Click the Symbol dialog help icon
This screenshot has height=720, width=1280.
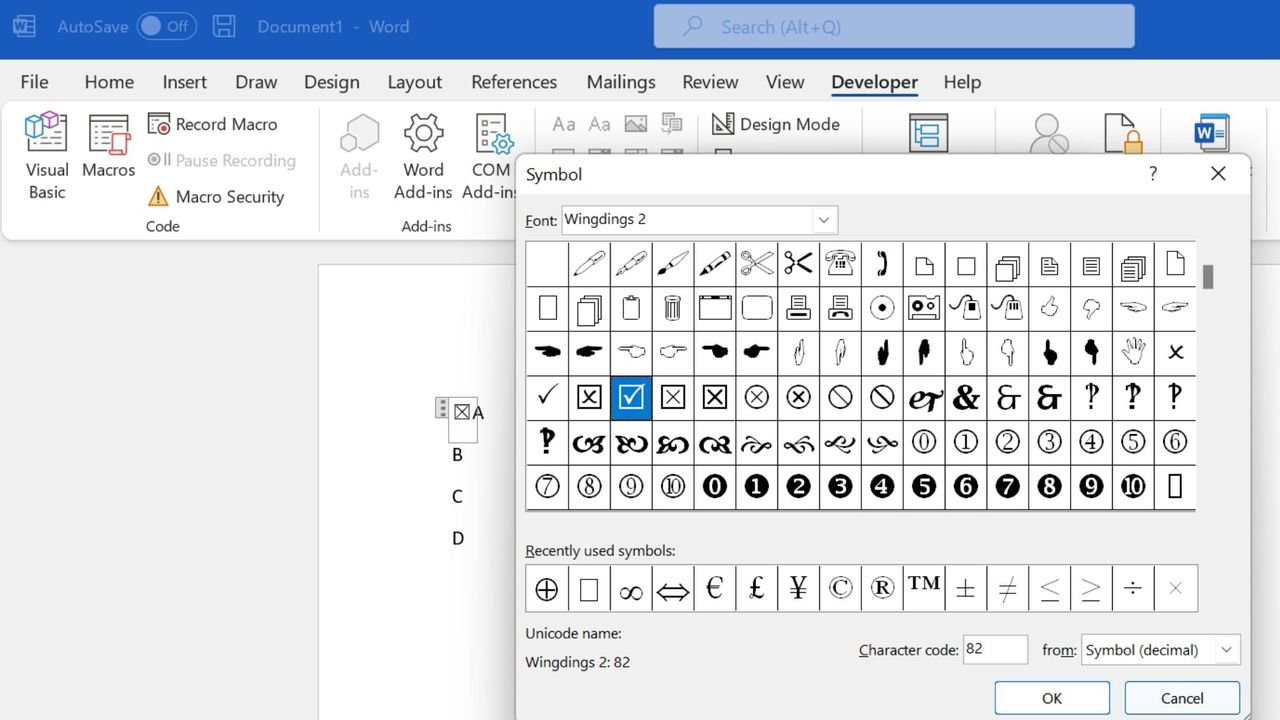1152,174
